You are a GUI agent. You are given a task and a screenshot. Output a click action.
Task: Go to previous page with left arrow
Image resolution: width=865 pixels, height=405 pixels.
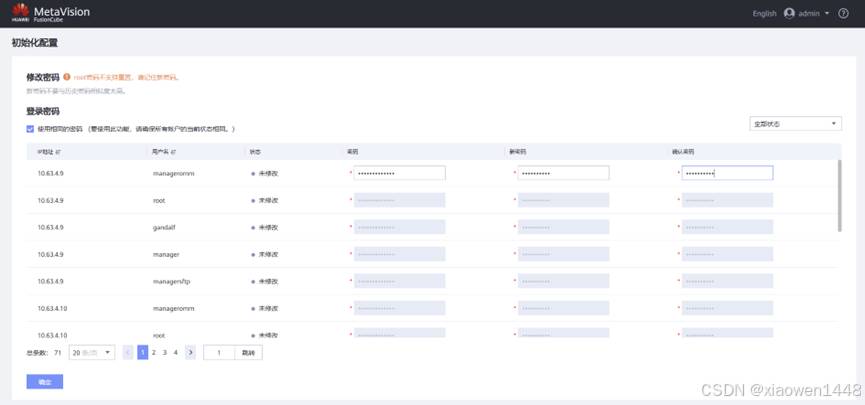click(128, 353)
